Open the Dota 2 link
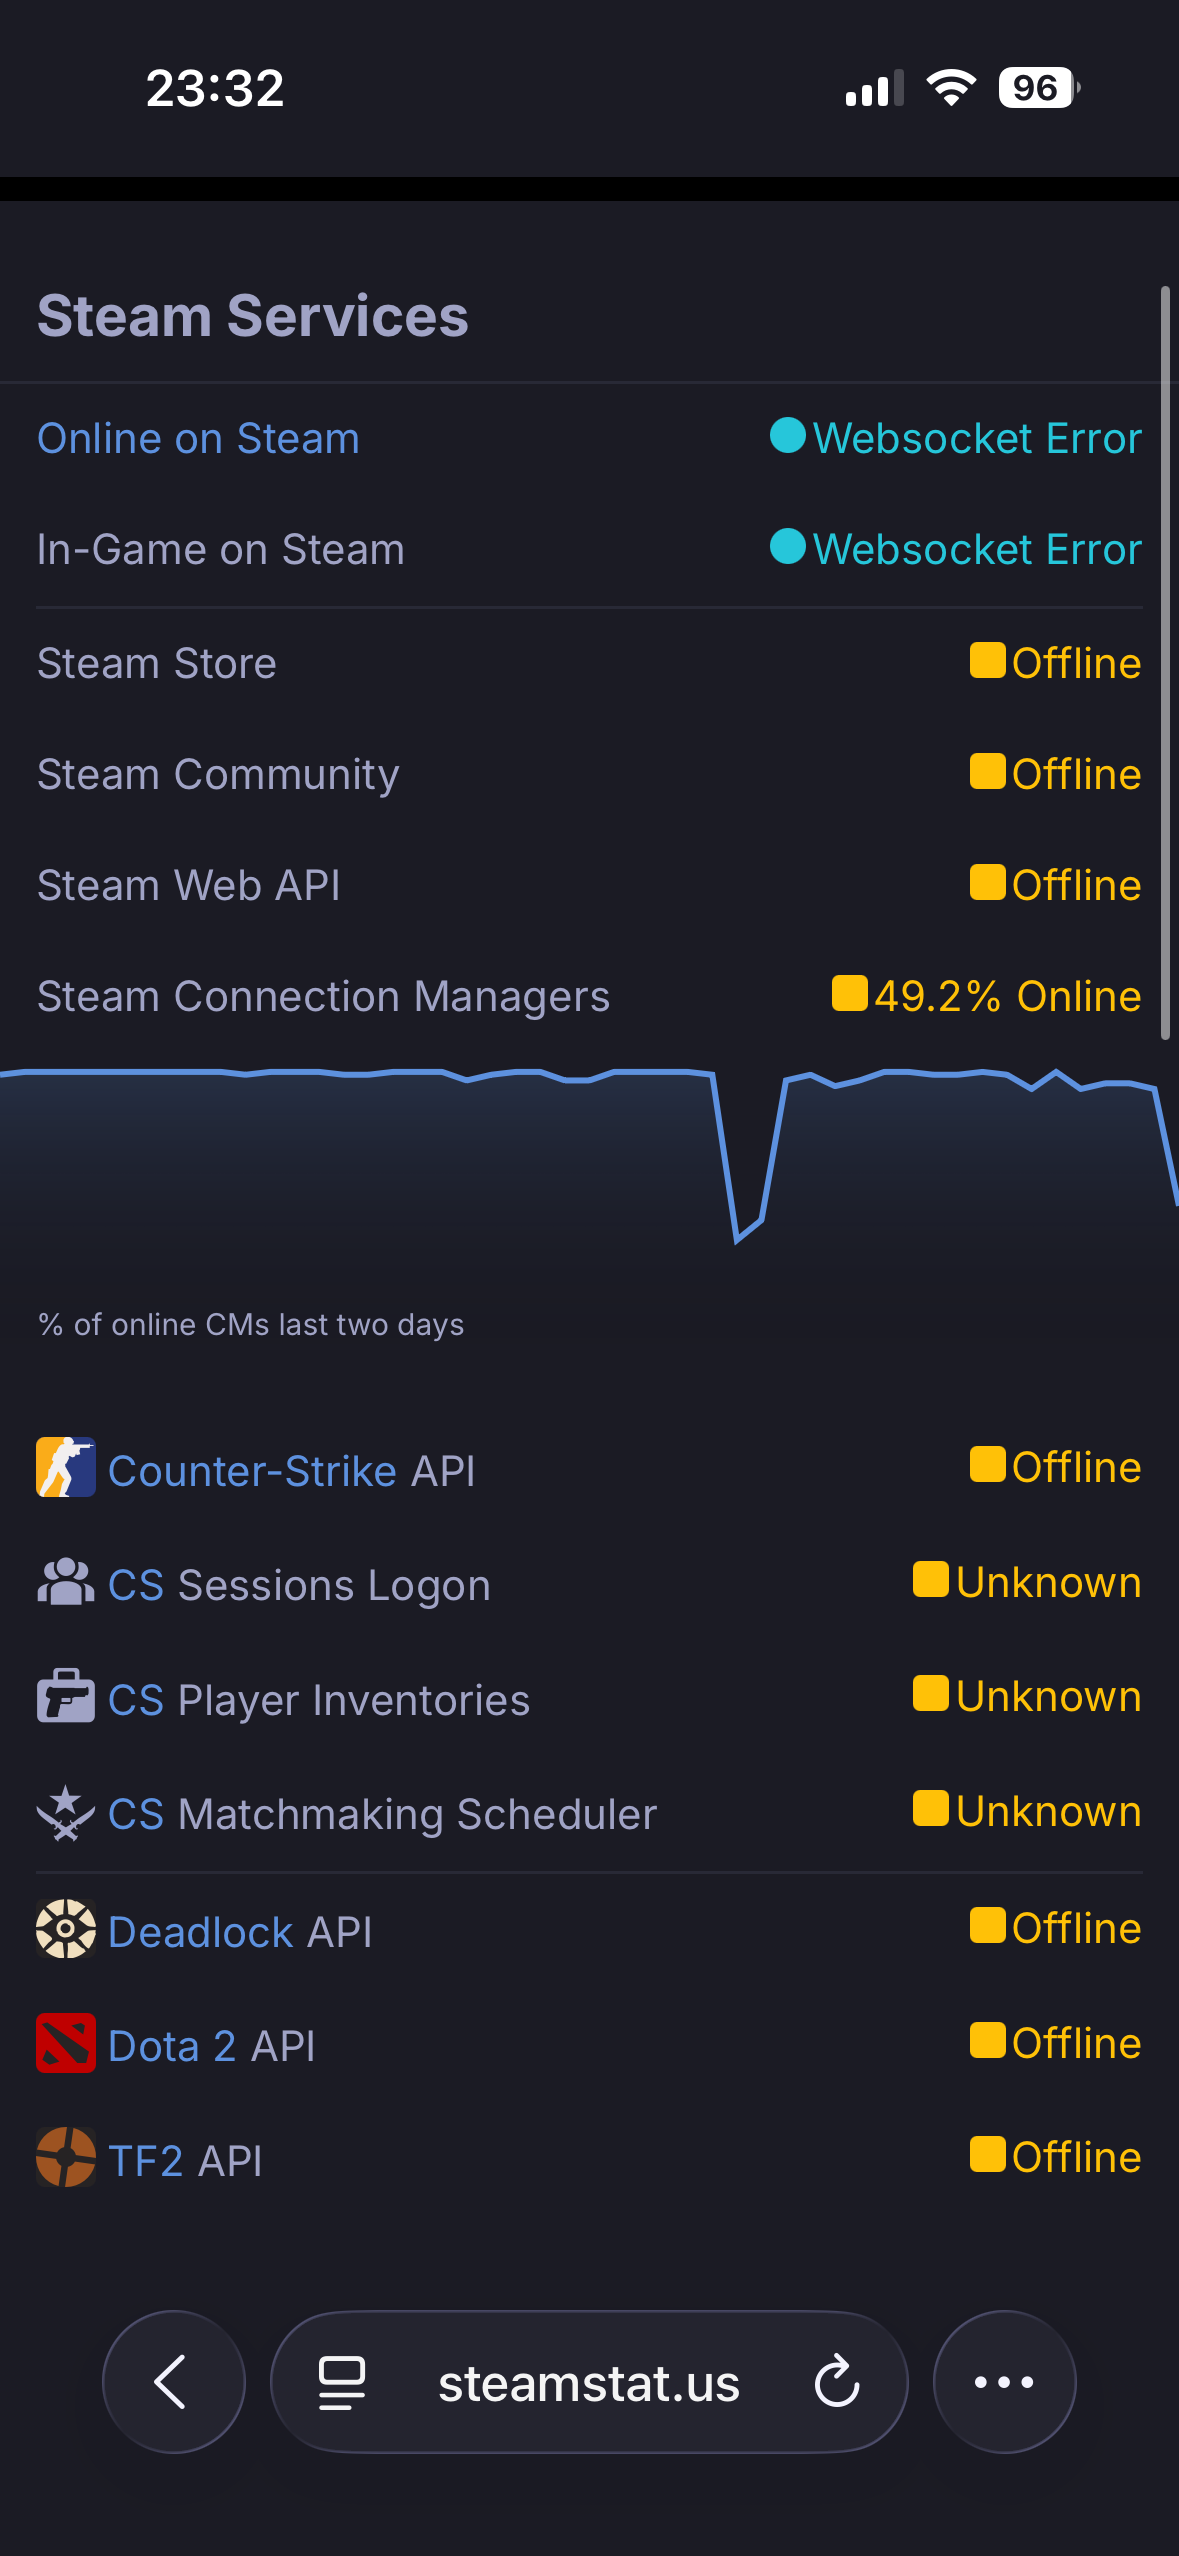The width and height of the screenshot is (1179, 2556). pyautogui.click(x=171, y=2046)
